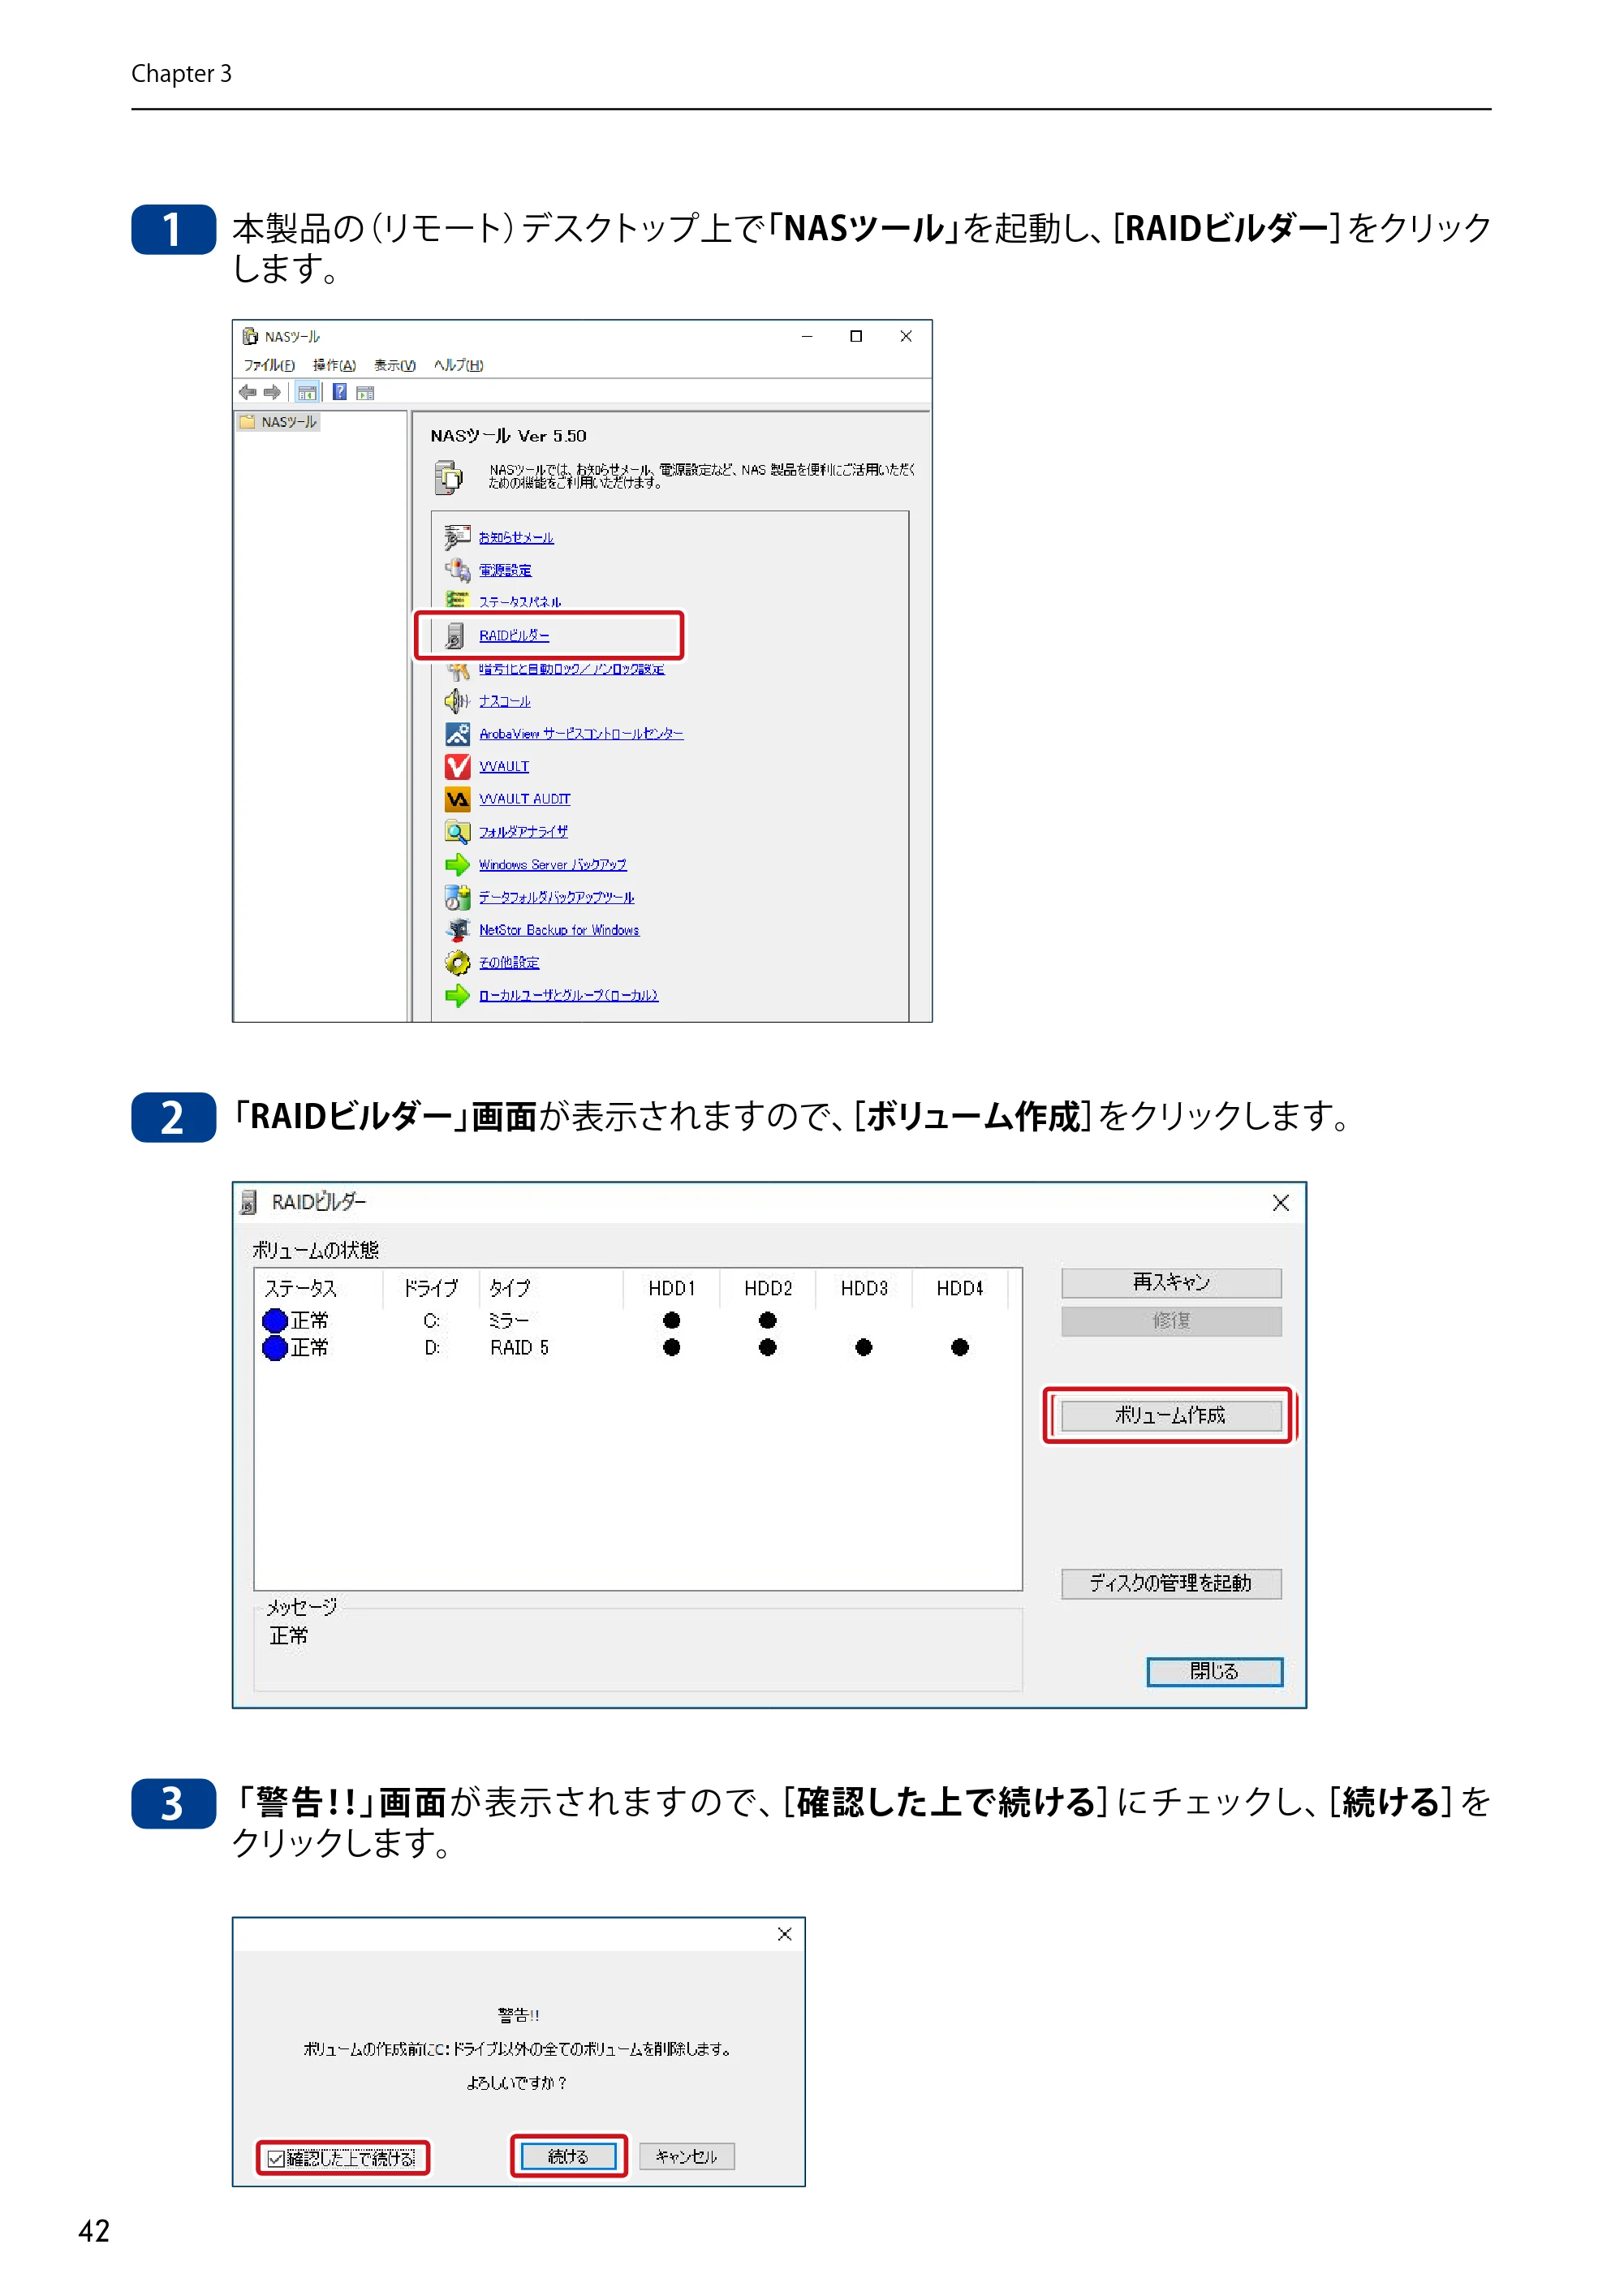The height and width of the screenshot is (2296, 1624).
Task: Close the 警告!! warning dialog with X
Action: [x=785, y=1934]
